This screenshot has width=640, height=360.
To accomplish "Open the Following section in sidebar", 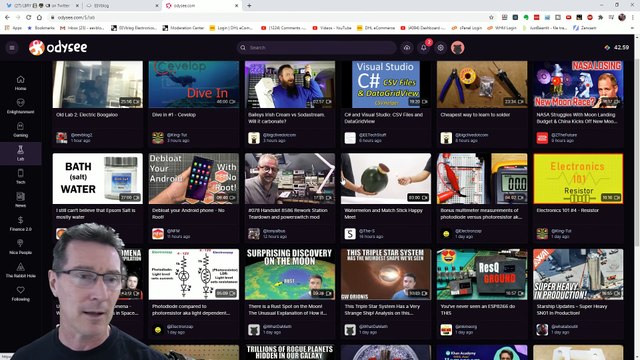I will (20, 293).
